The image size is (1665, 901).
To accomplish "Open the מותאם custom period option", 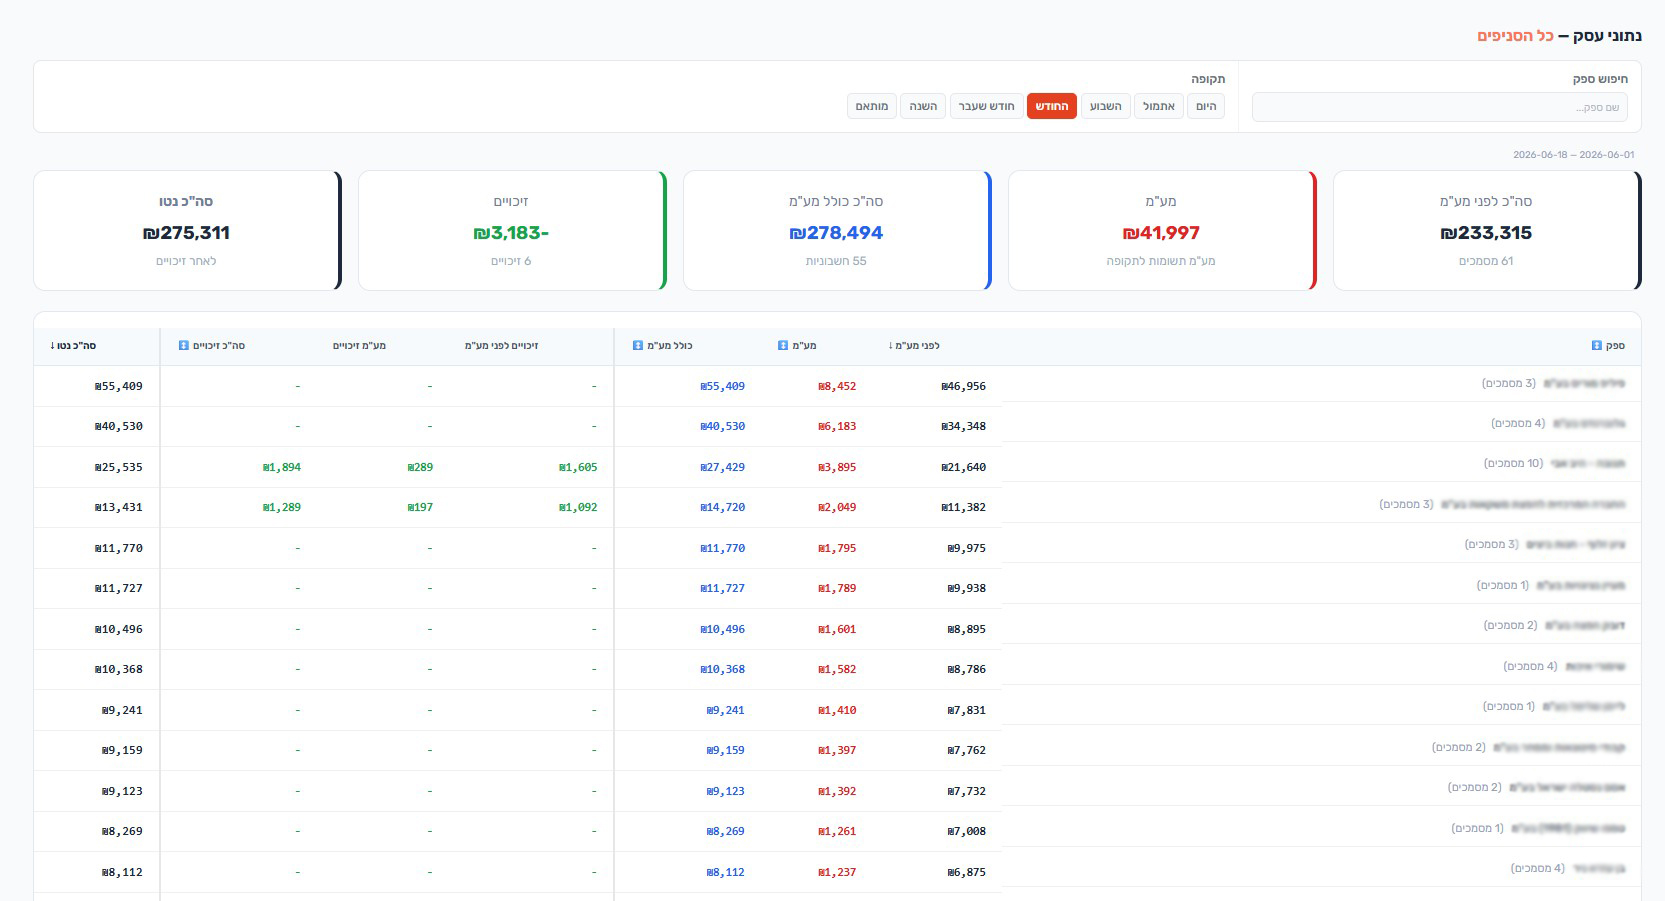I will (x=872, y=106).
